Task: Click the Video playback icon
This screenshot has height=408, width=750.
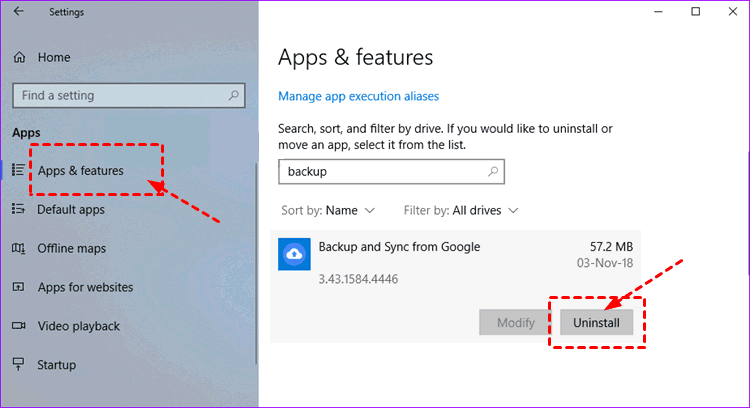Action: click(x=18, y=326)
